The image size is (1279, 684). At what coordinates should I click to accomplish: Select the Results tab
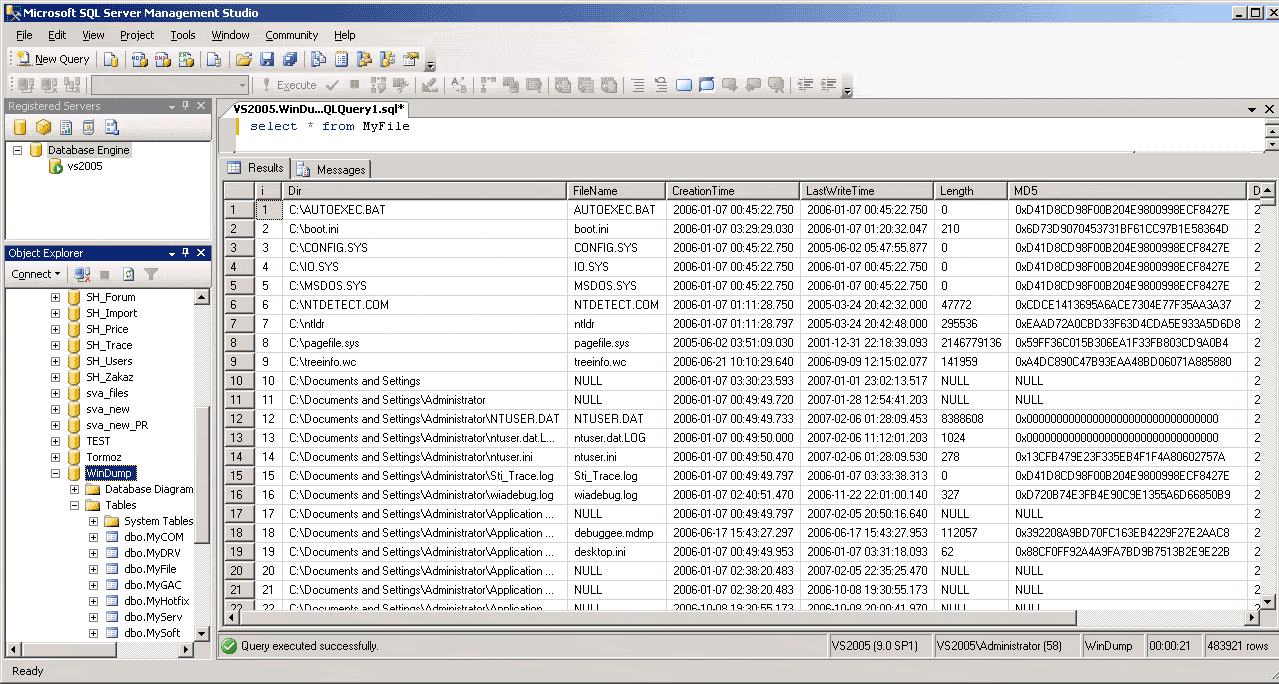(256, 168)
